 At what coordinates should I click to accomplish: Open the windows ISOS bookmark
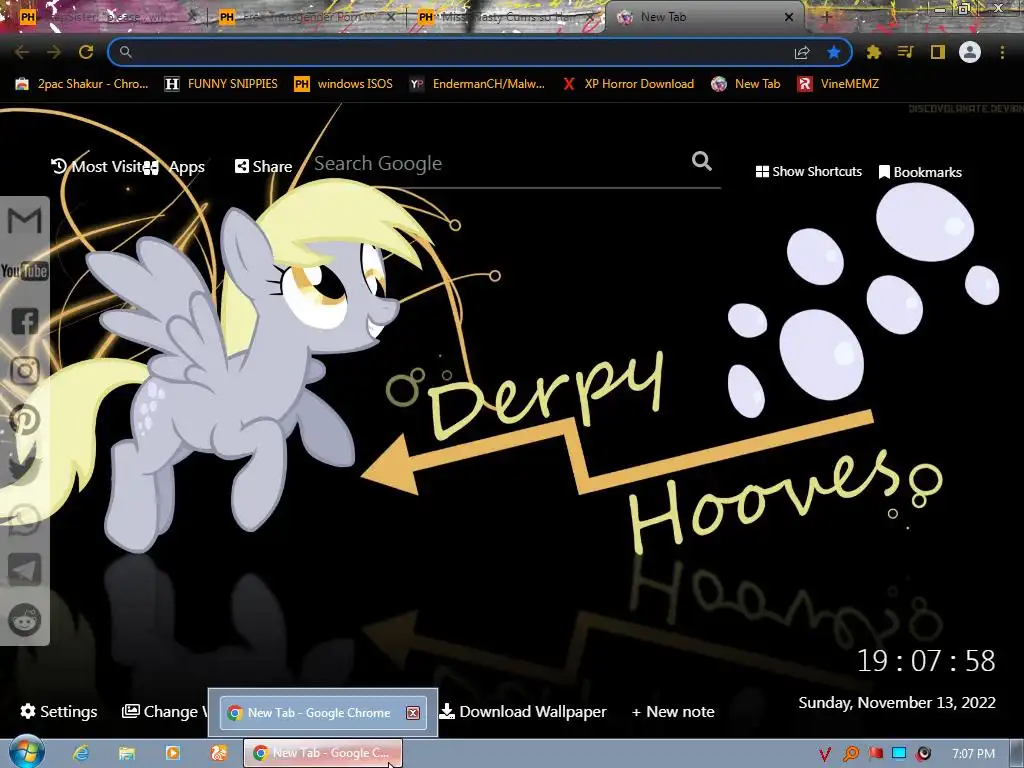[344, 84]
